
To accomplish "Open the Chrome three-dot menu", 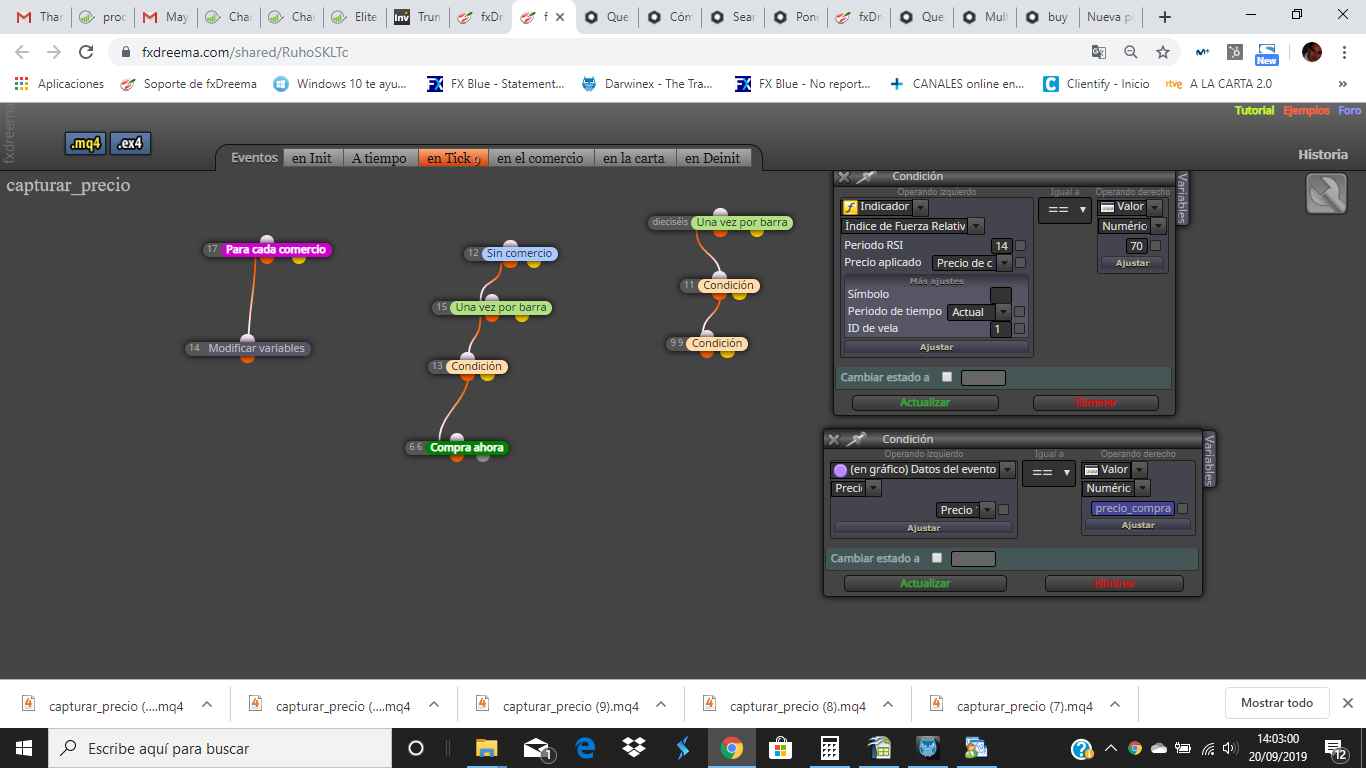I will pos(1344,52).
